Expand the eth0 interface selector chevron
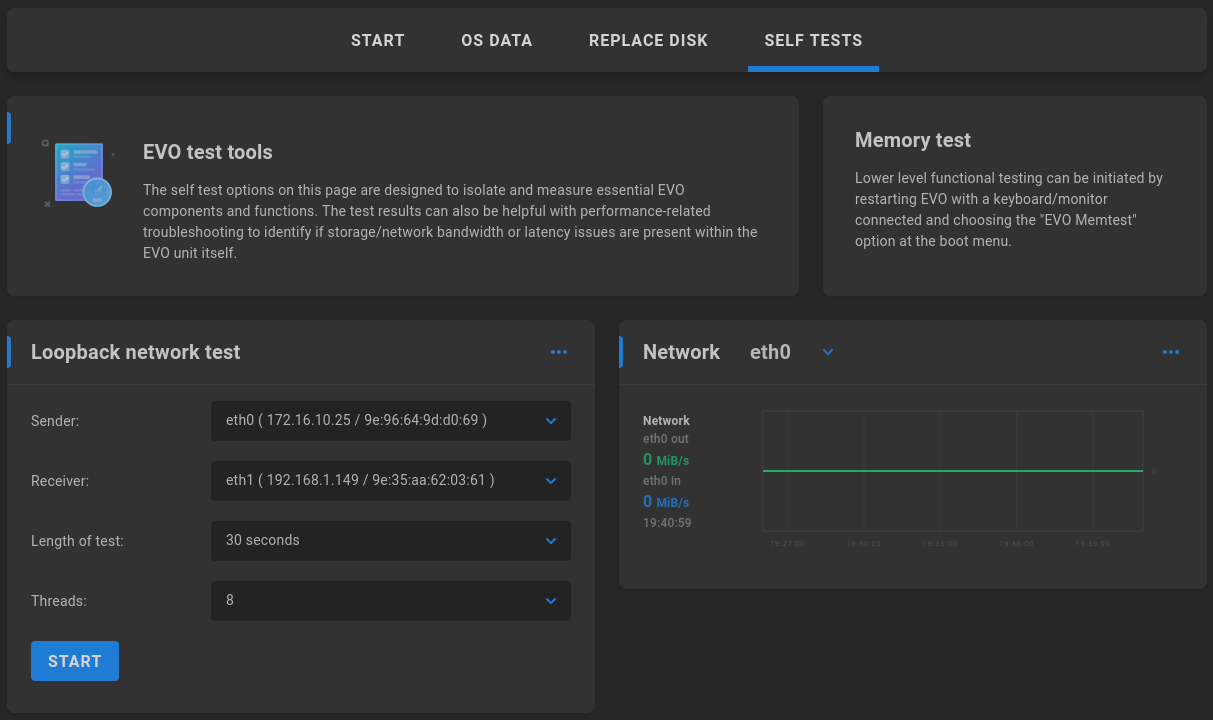 pos(828,352)
